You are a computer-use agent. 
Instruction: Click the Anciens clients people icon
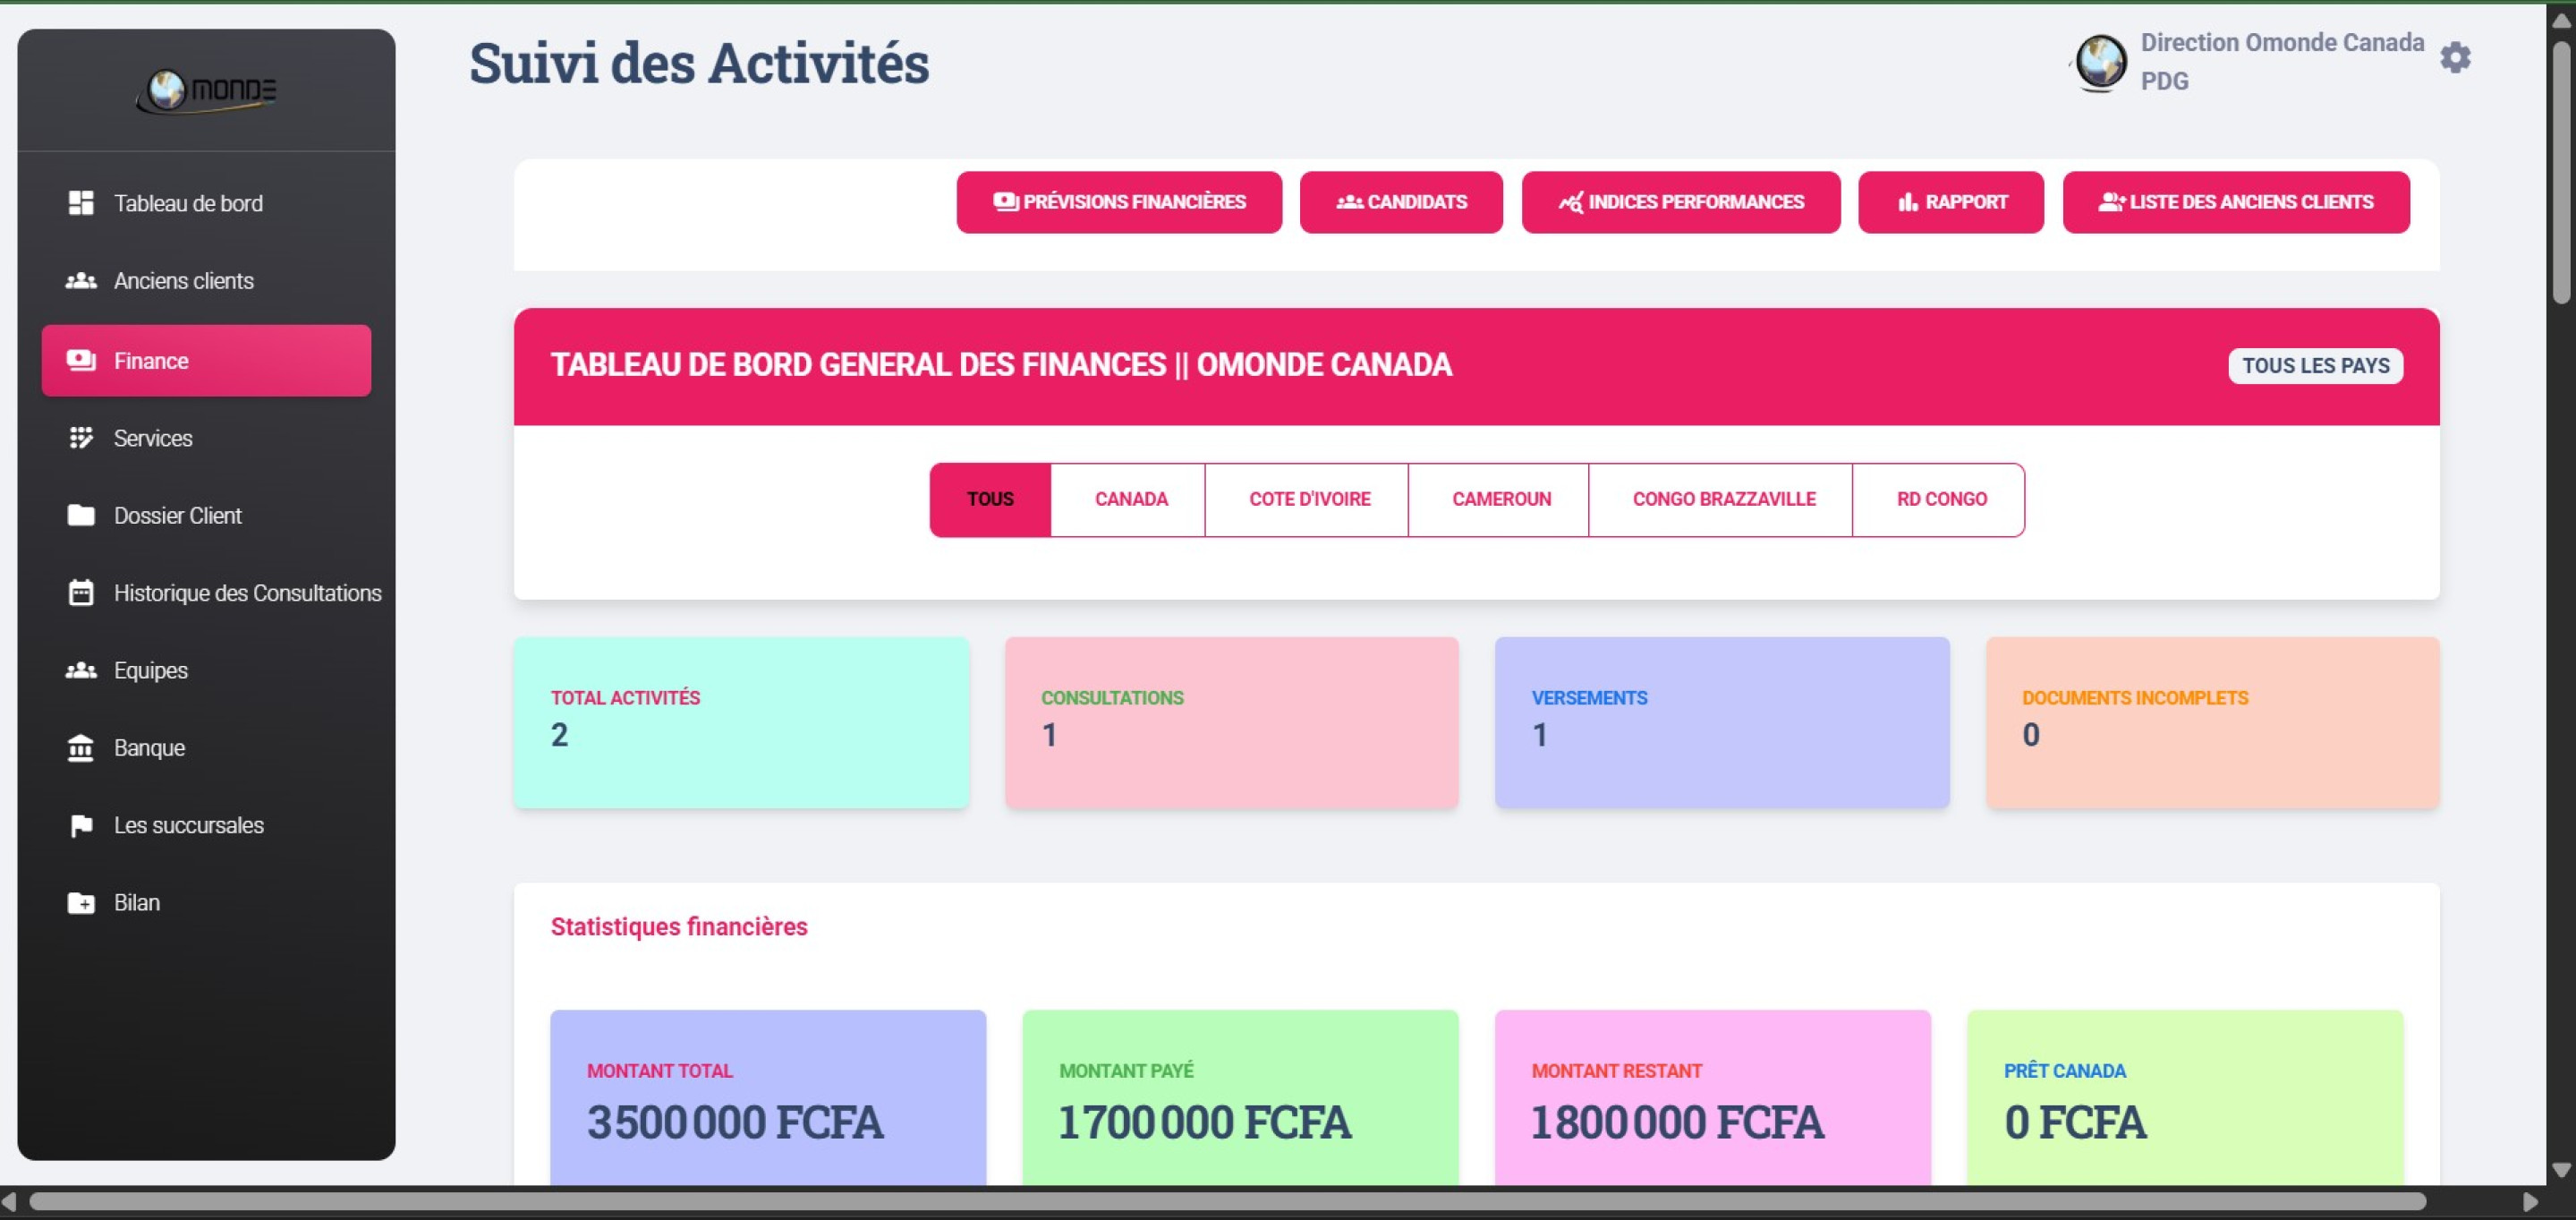coord(81,281)
